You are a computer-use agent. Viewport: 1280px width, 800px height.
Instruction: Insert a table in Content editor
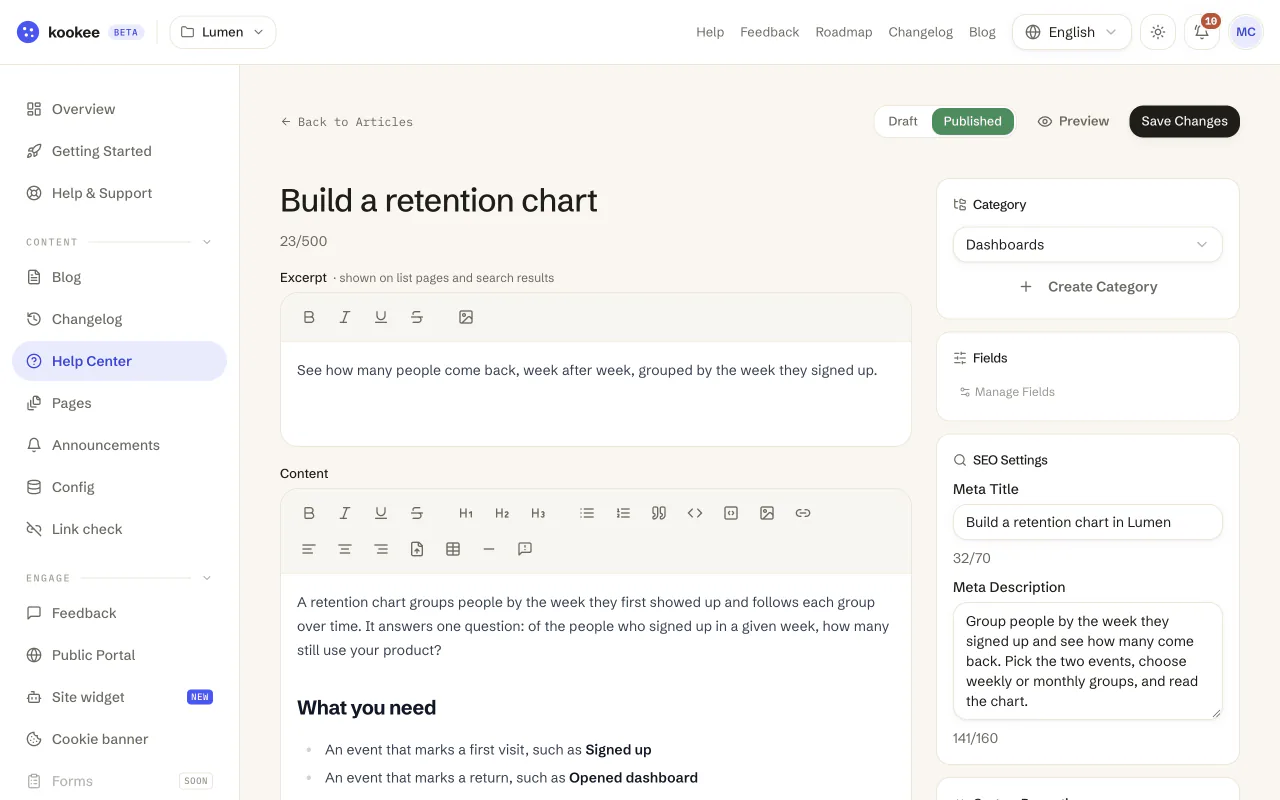[453, 549]
